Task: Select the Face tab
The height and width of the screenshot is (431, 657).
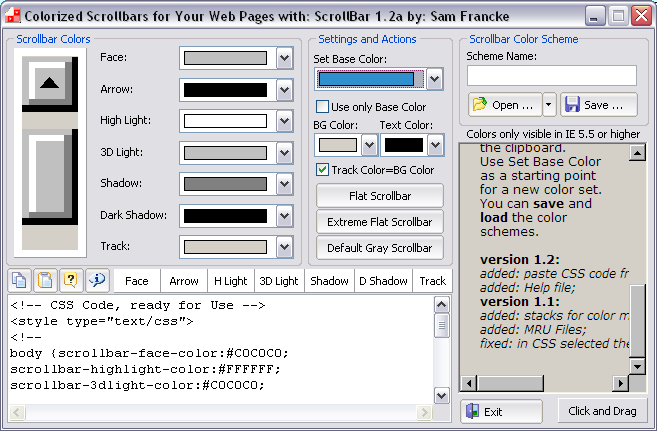Action: pyautogui.click(x=137, y=281)
